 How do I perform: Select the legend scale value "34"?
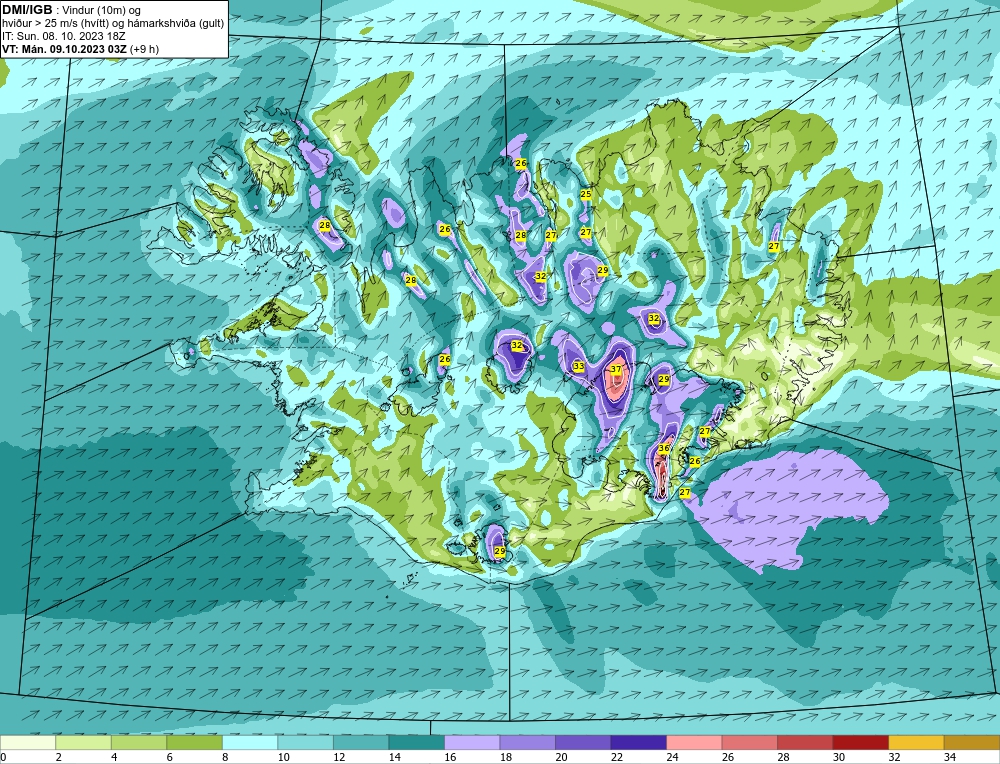(x=950, y=757)
